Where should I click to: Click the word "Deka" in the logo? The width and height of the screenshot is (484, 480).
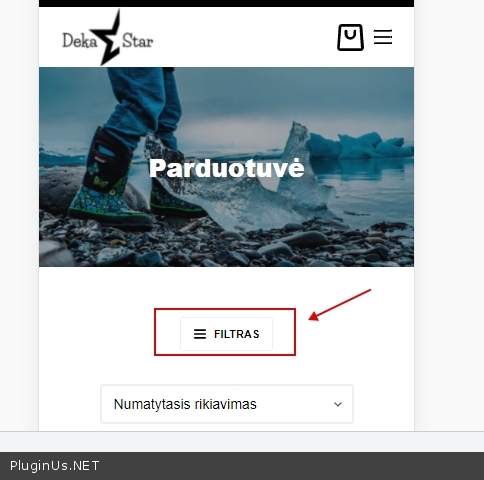click(79, 41)
